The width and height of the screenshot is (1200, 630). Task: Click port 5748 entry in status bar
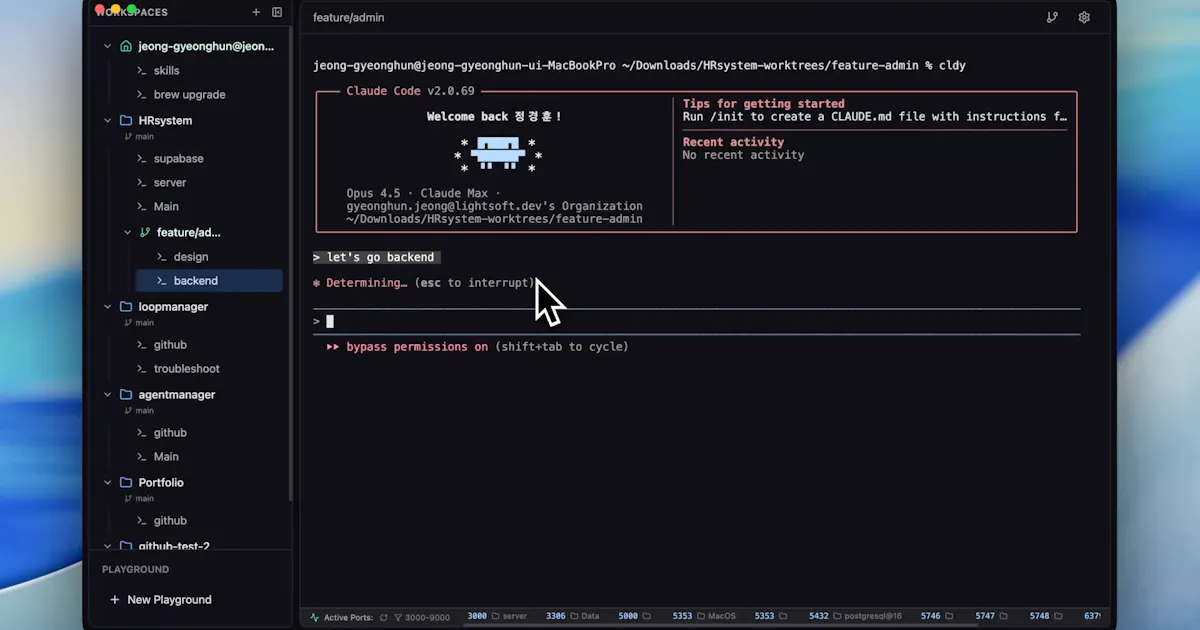[1047, 616]
